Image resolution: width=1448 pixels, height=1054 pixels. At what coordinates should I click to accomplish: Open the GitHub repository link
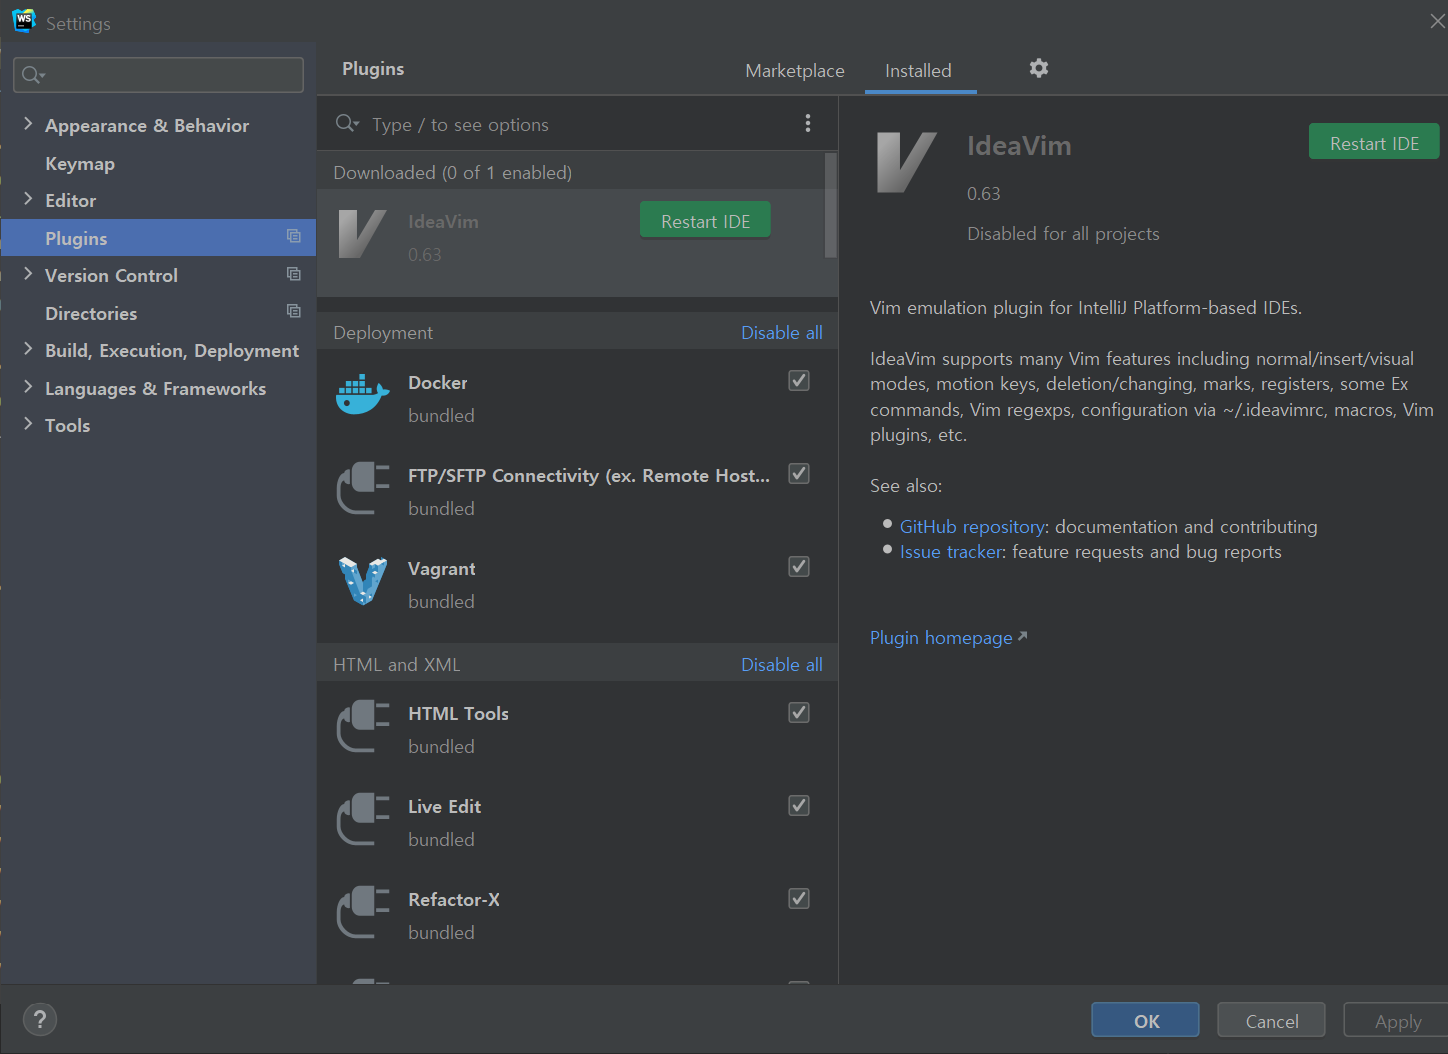tap(972, 526)
